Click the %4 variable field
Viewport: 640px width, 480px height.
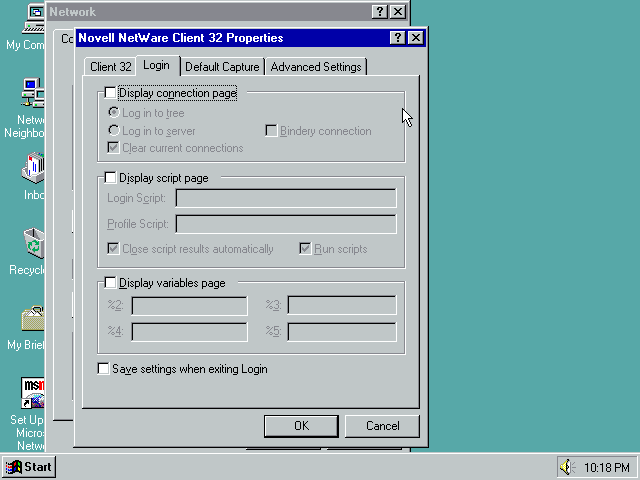[x=189, y=332]
